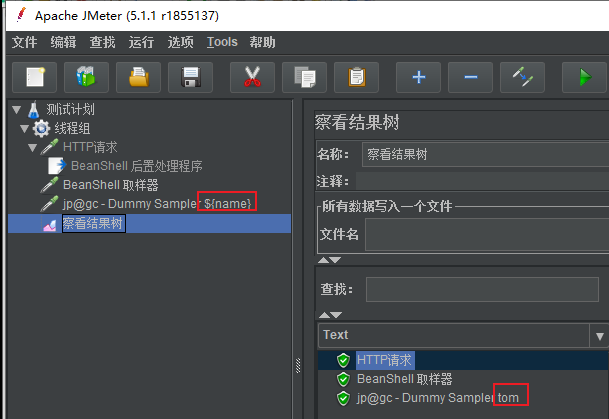
Task: Open the 文件 menu
Action: point(24,42)
